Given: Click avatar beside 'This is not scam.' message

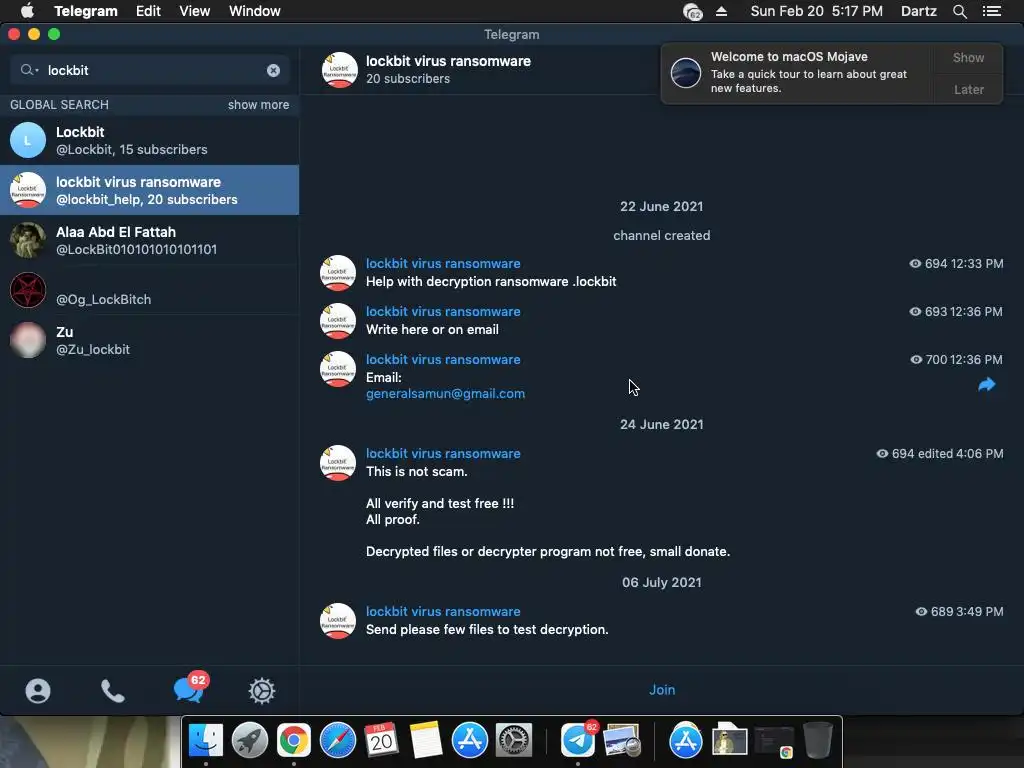Looking at the screenshot, I should (338, 463).
